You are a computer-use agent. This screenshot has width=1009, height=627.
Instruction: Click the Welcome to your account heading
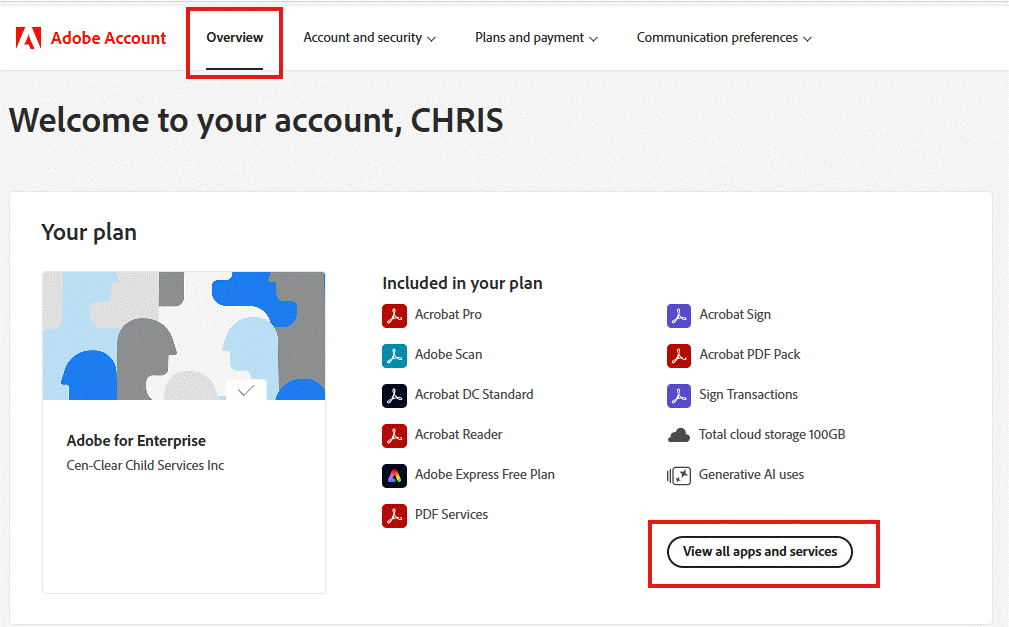pyautogui.click(x=256, y=120)
